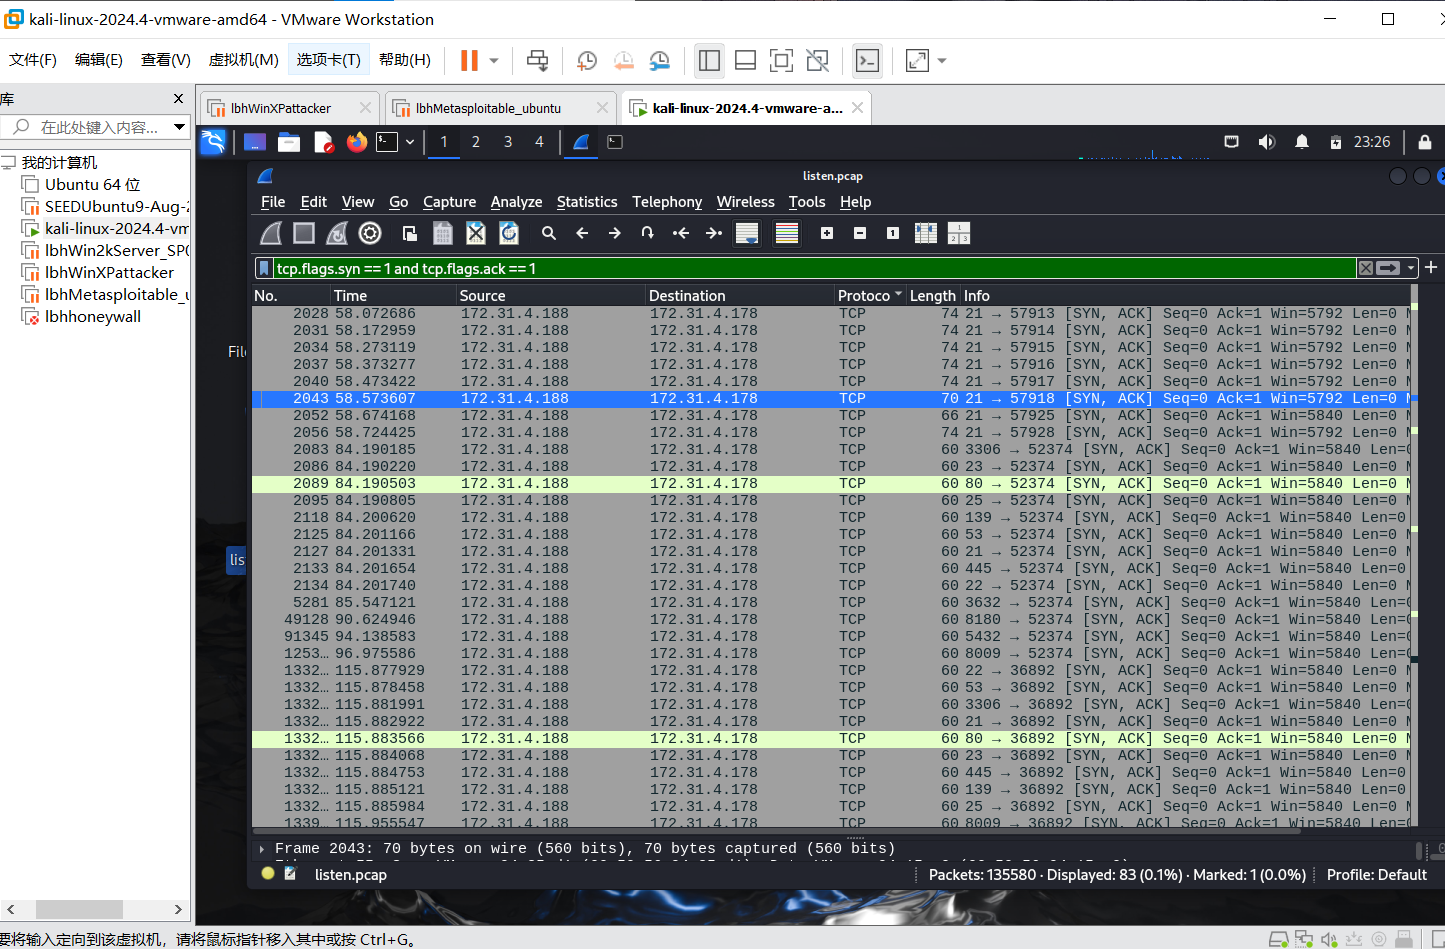The height and width of the screenshot is (949, 1445).
Task: Edit capture file properties icon in the status bar
Action: coord(290,873)
